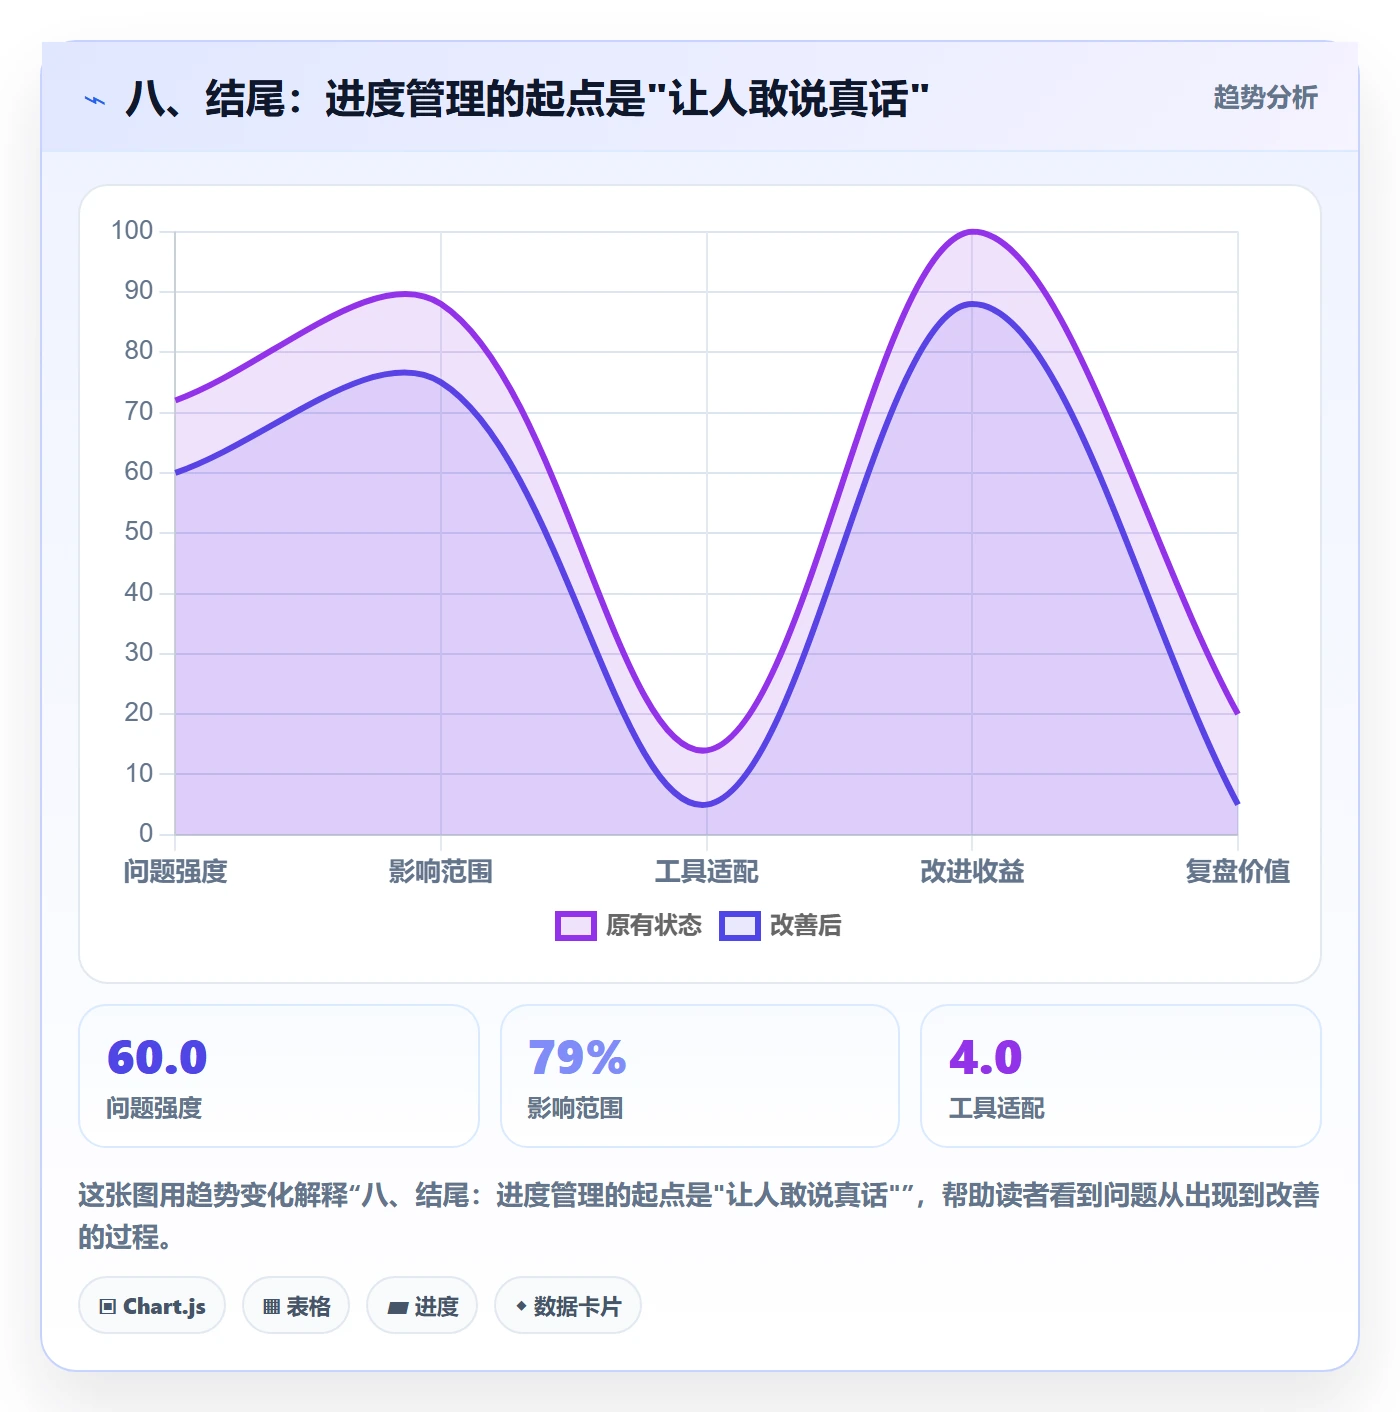
Task: Open the 60.0 问题强度 data card
Action: point(279,1076)
